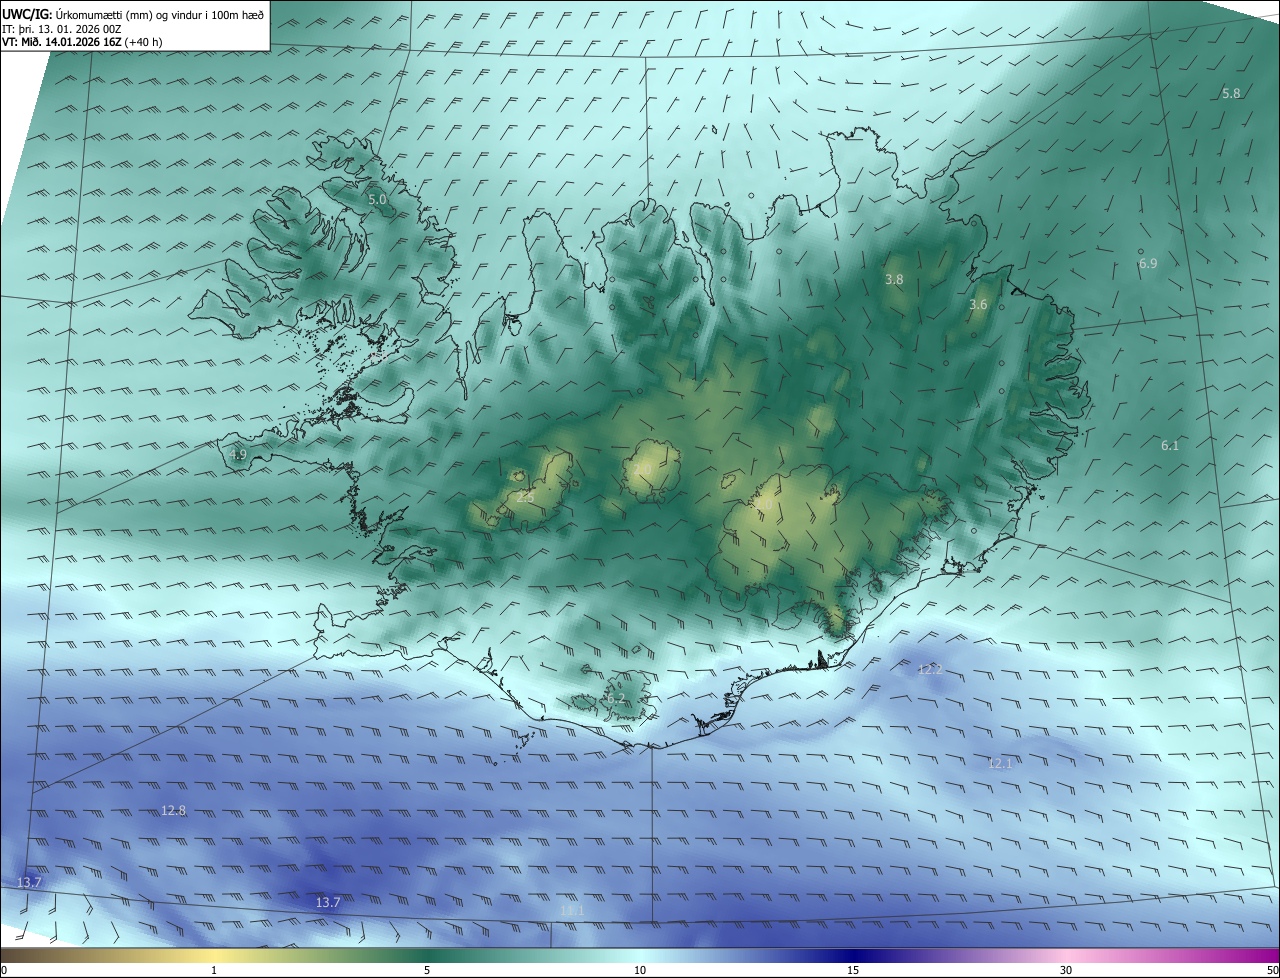Click the 12.1 value label

click(1000, 763)
